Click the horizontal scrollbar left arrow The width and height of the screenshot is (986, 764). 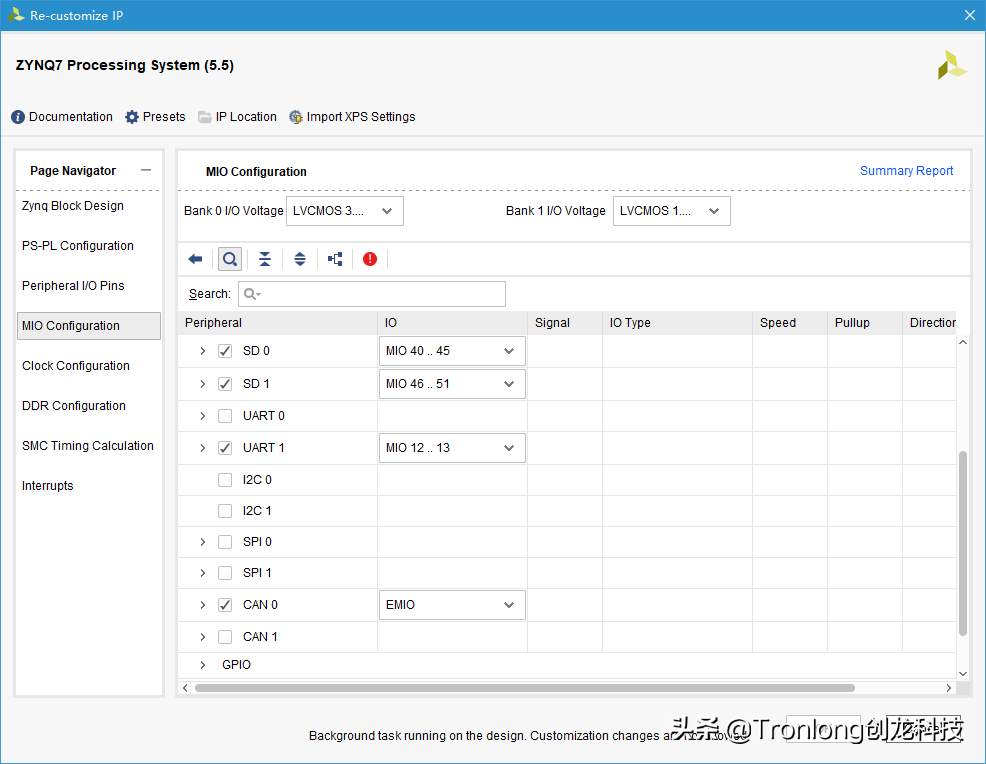[x=185, y=688]
